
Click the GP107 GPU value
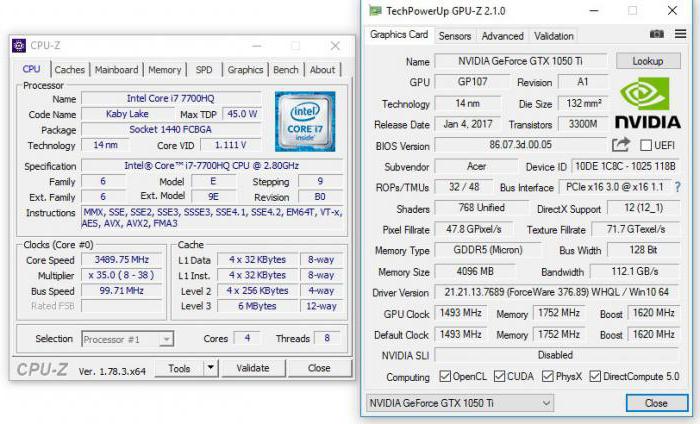tap(472, 82)
